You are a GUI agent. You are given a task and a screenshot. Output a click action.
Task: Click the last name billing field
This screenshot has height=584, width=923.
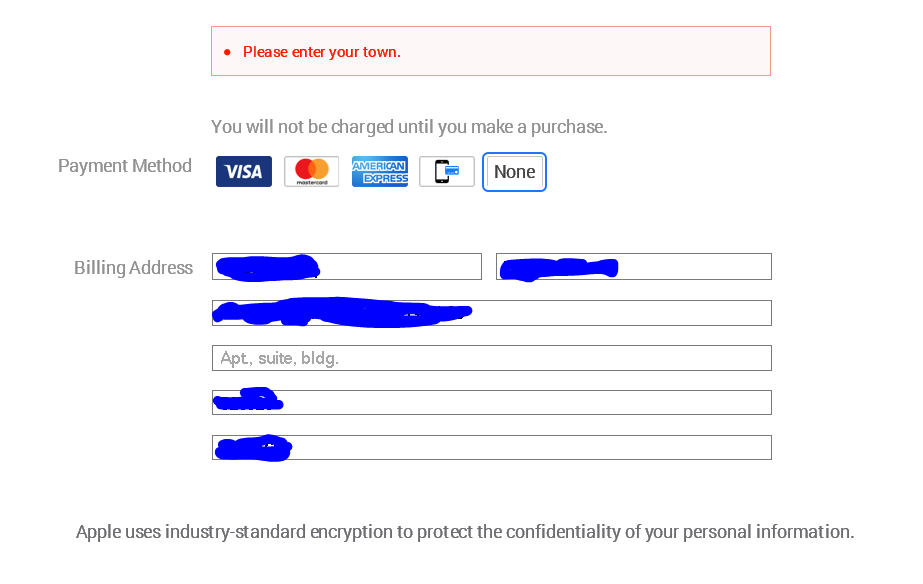click(x=633, y=266)
